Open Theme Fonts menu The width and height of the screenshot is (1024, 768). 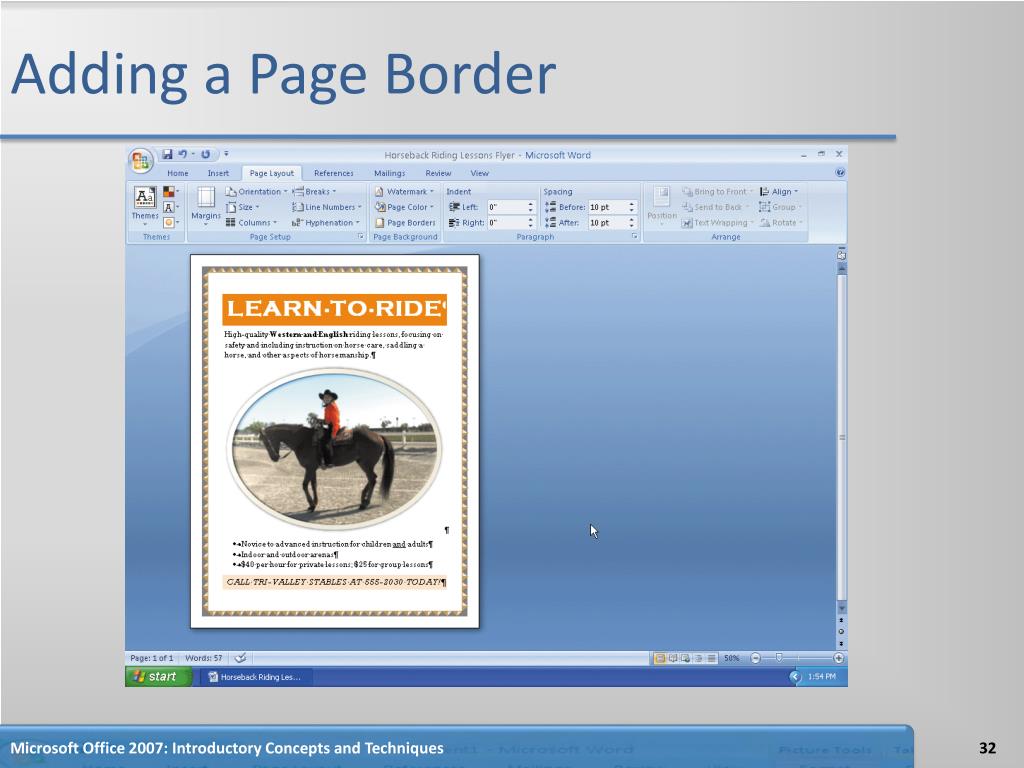(170, 207)
